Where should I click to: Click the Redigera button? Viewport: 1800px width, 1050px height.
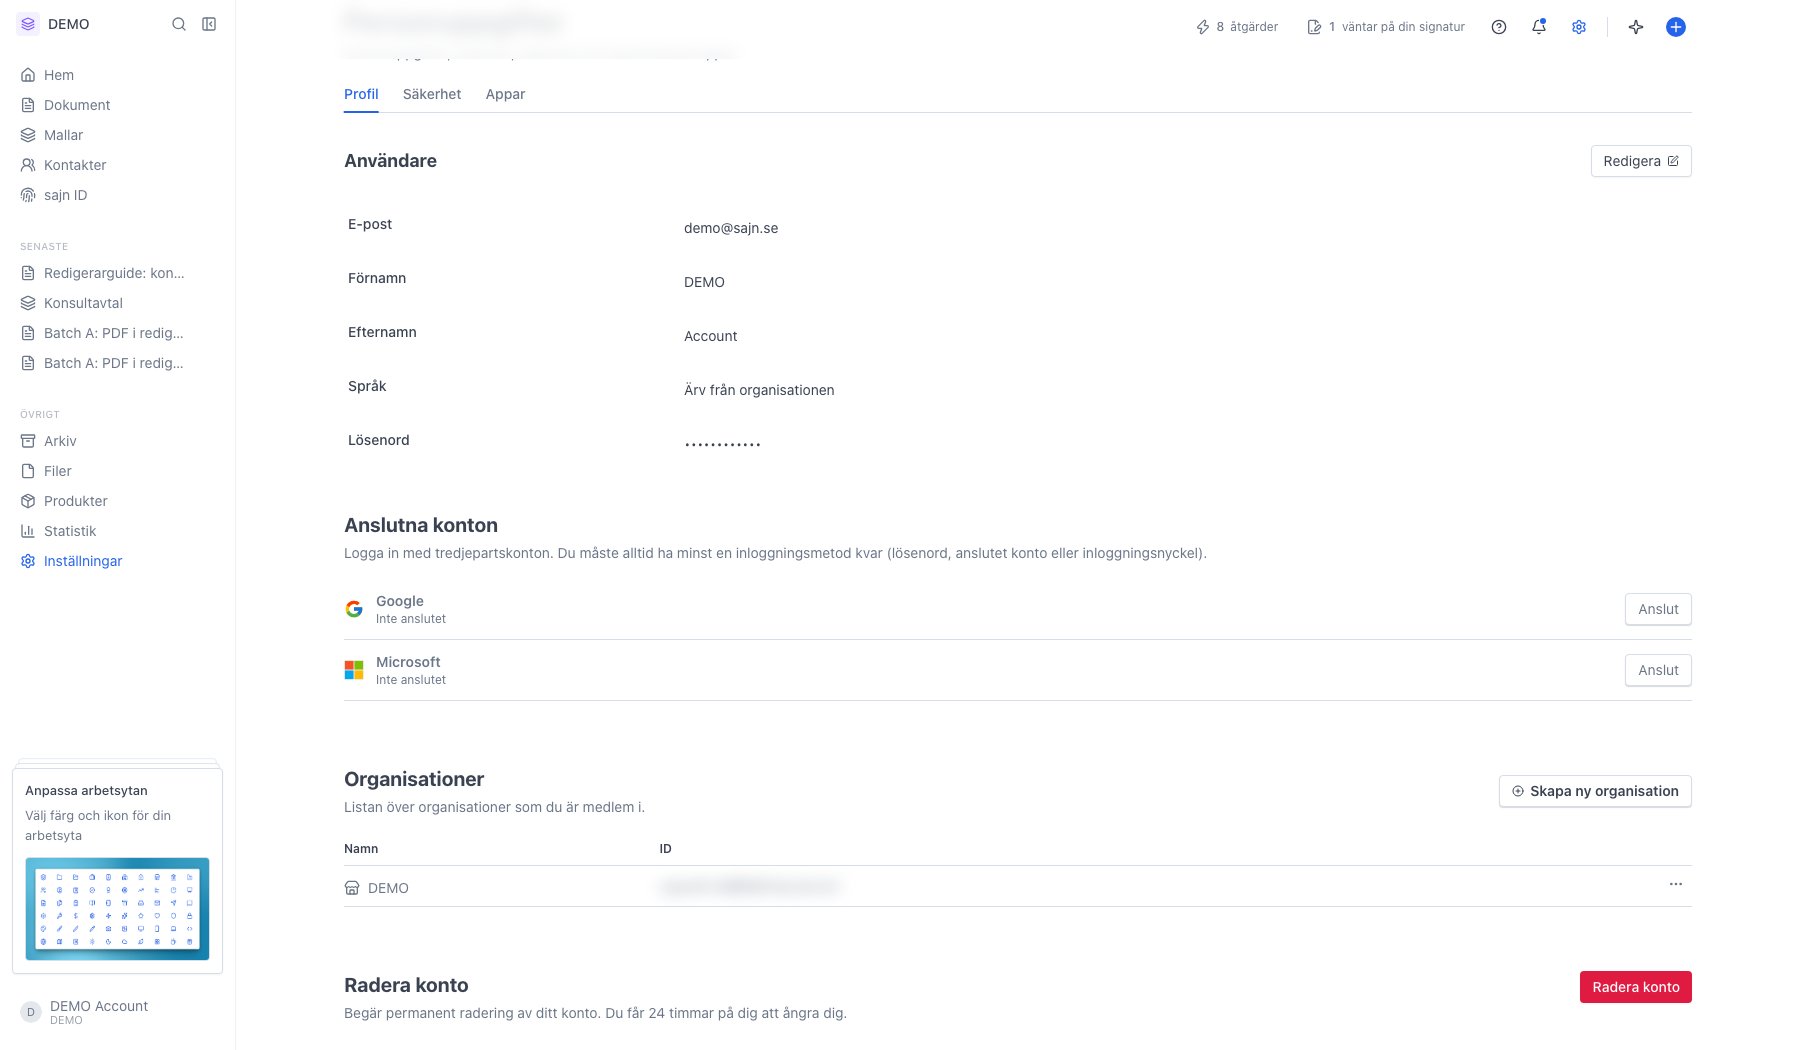(x=1641, y=161)
